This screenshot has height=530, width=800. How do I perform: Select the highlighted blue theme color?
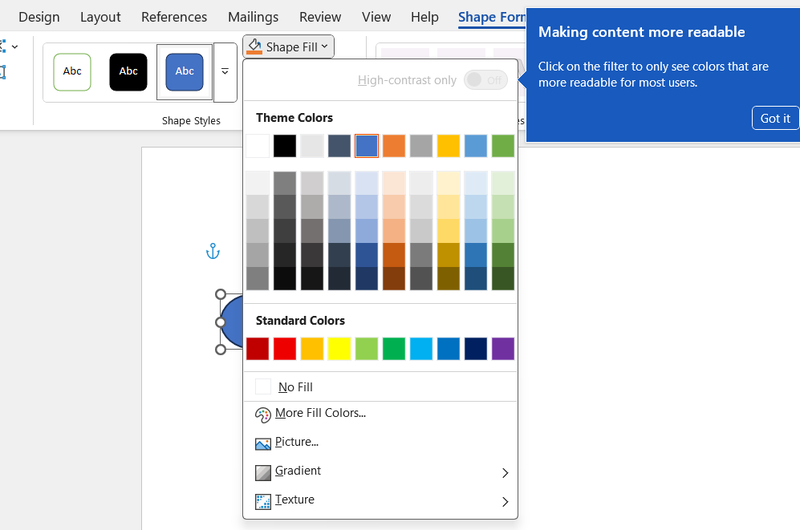367,146
